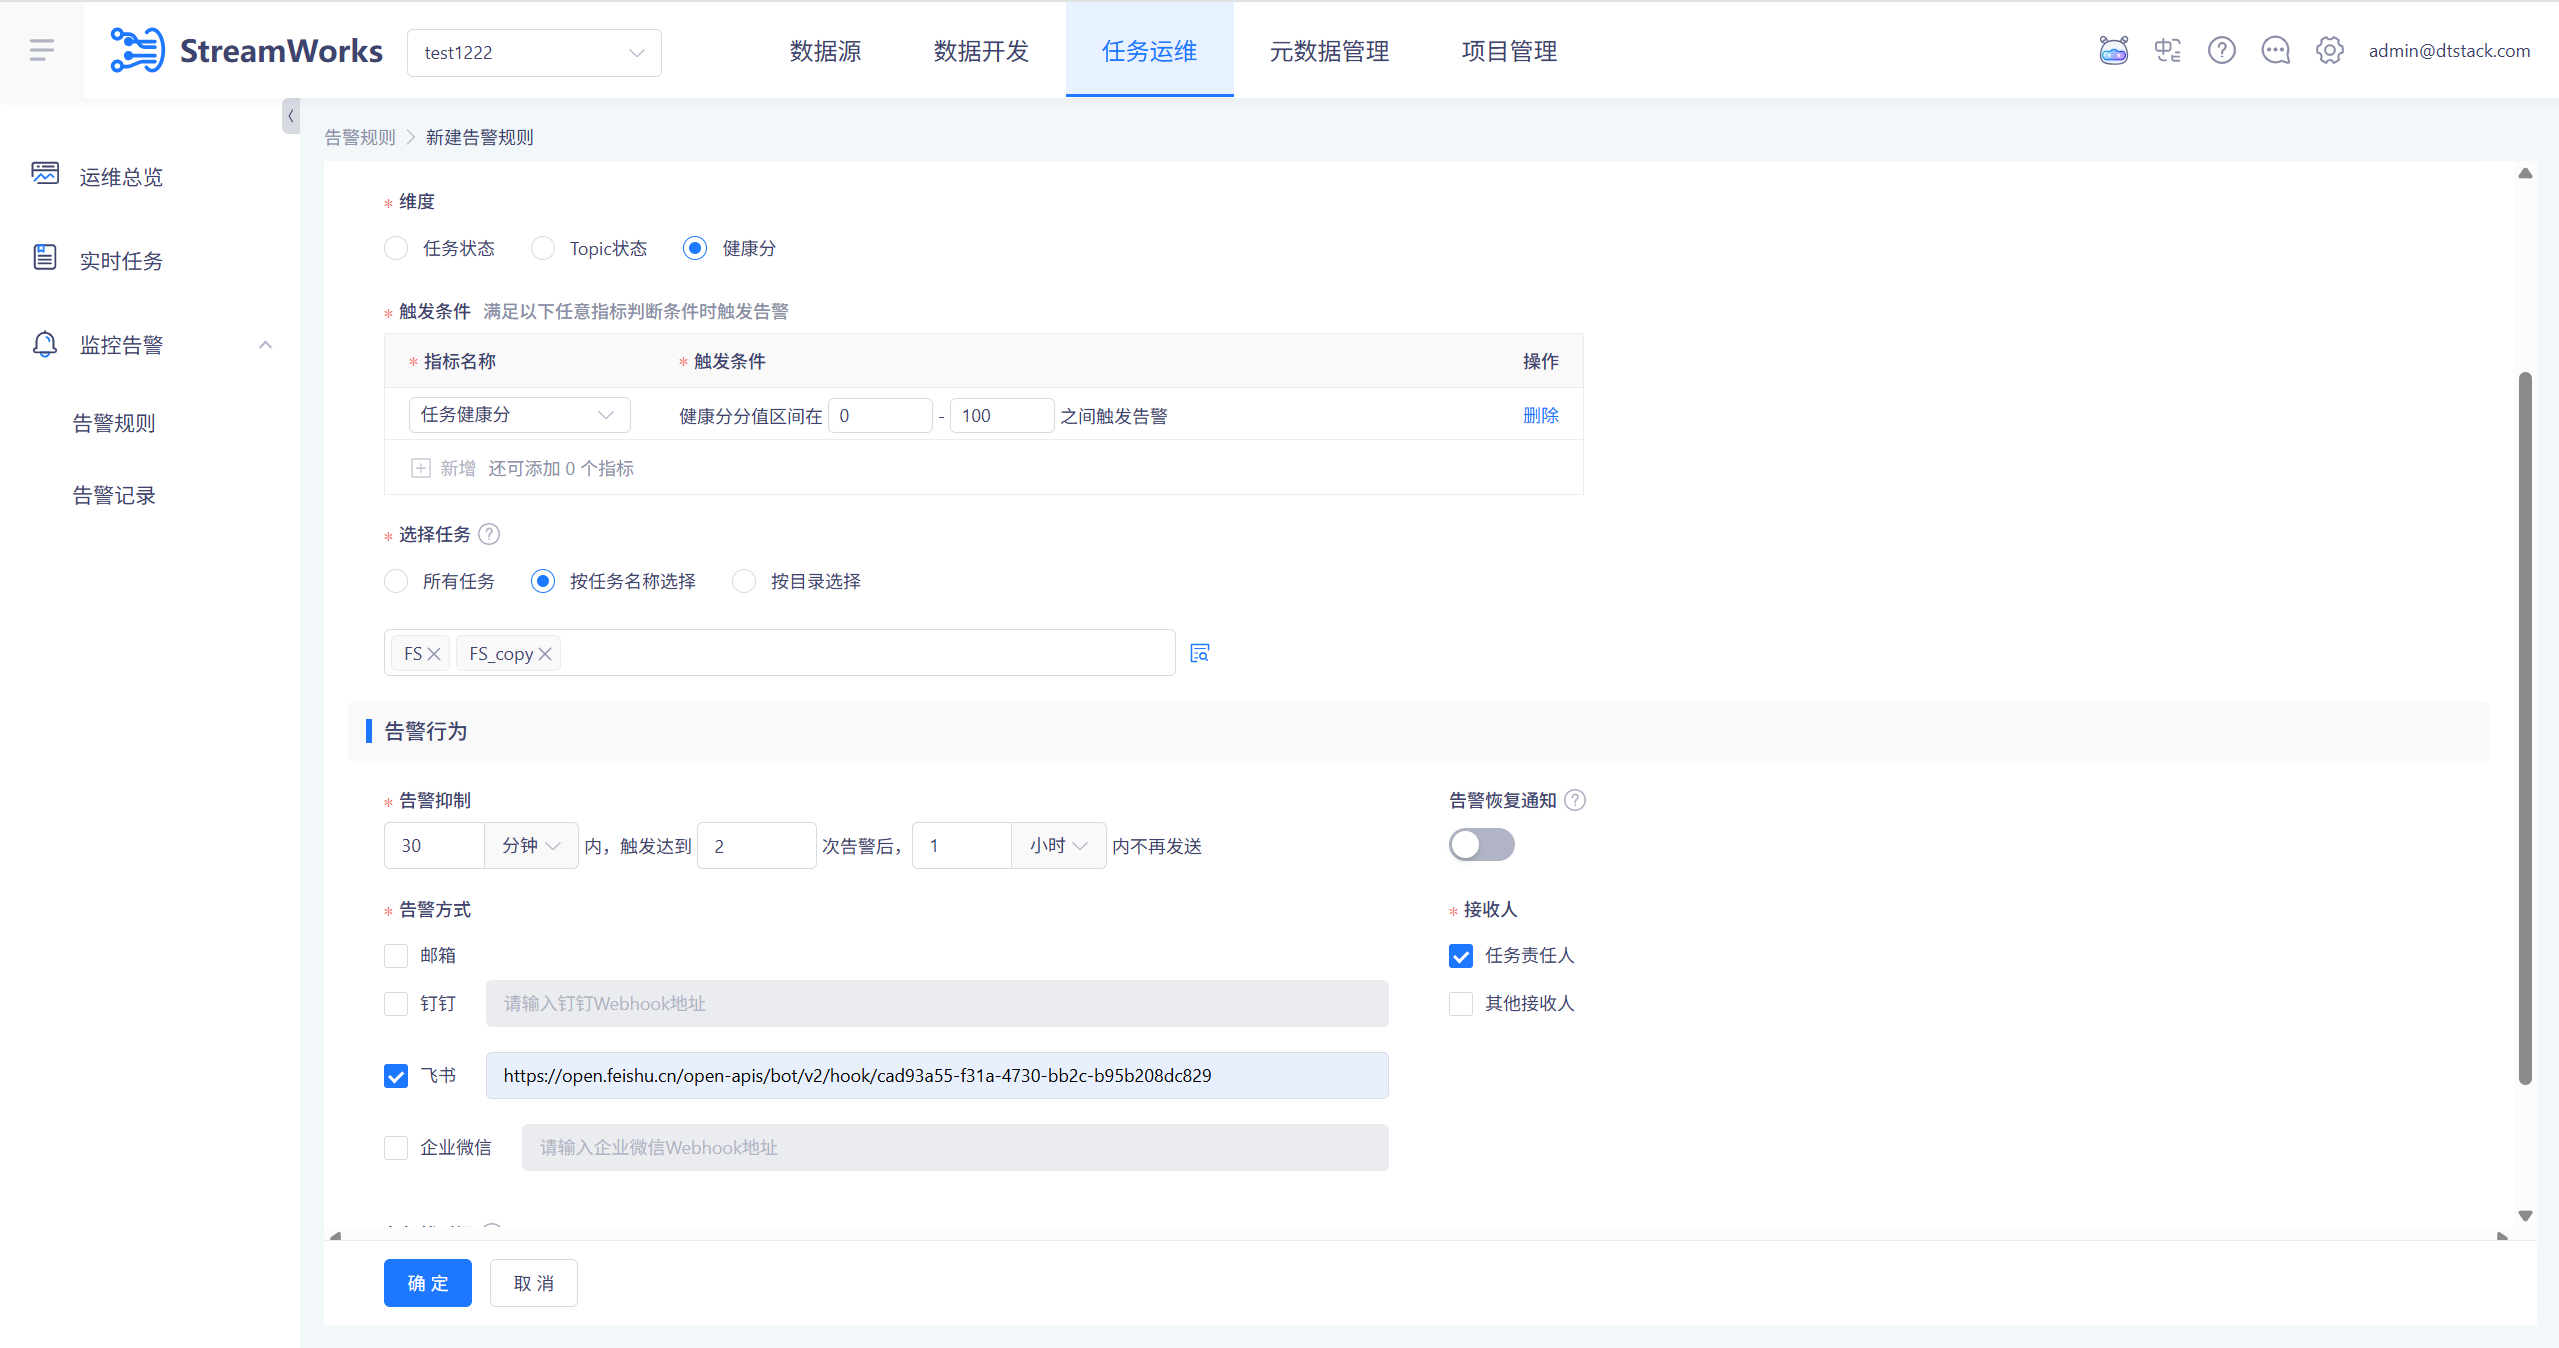
Task: Select the Topic状态 radio button
Action: 543,248
